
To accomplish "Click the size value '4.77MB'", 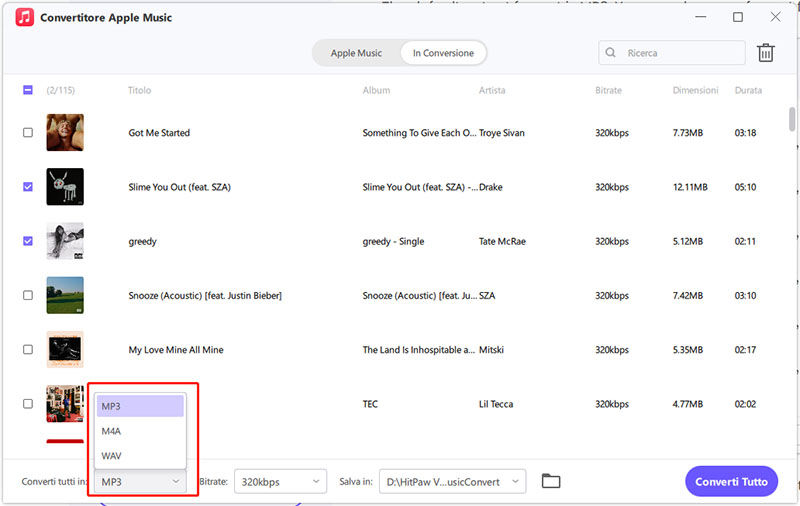I will coord(688,404).
